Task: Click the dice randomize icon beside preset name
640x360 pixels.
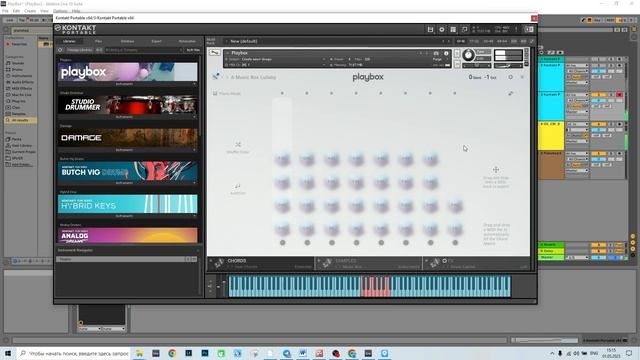Action: point(216,77)
